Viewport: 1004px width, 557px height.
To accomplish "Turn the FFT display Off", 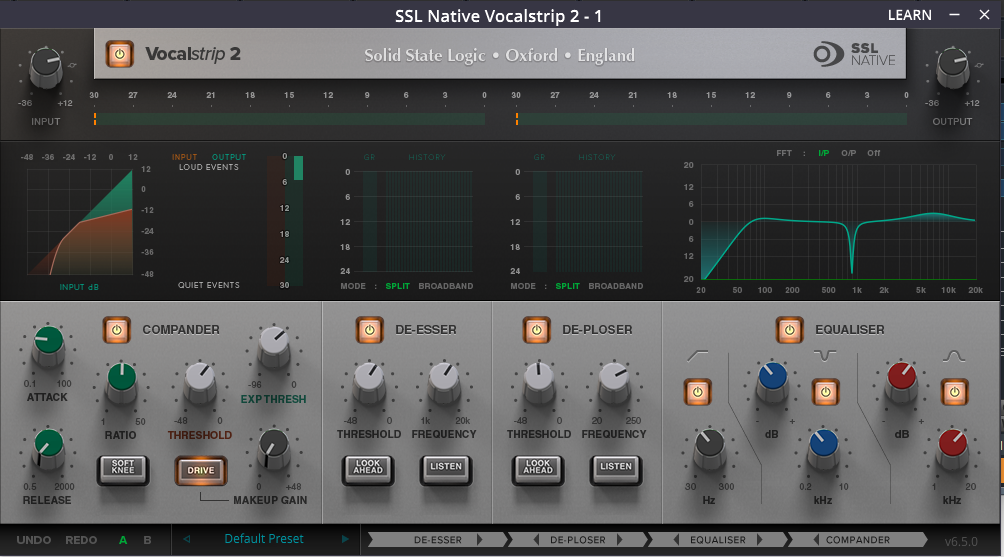I will (x=873, y=153).
